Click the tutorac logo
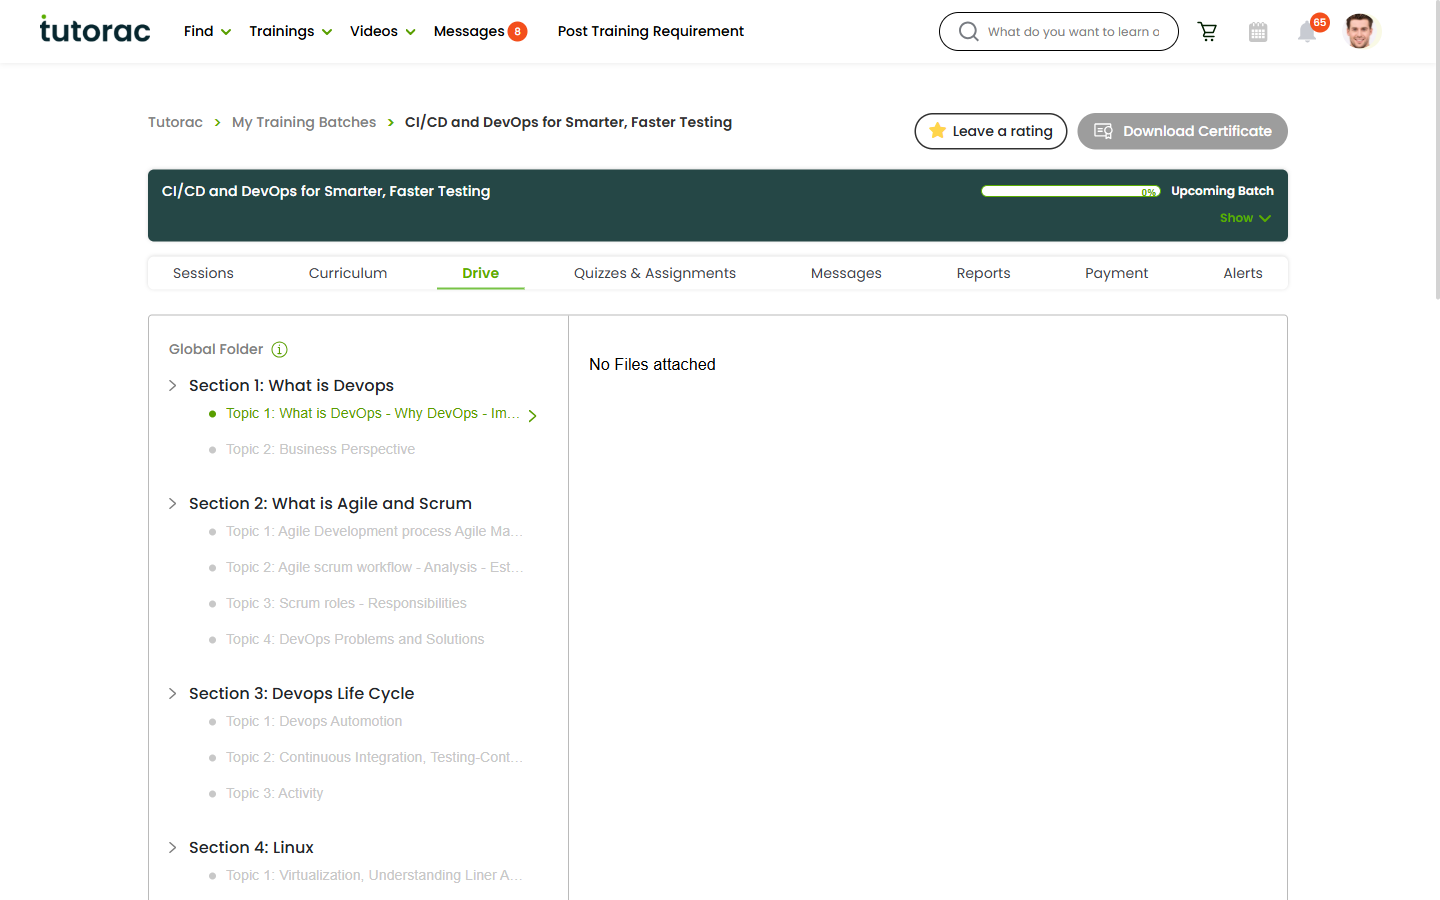The height and width of the screenshot is (900, 1440). point(95,30)
